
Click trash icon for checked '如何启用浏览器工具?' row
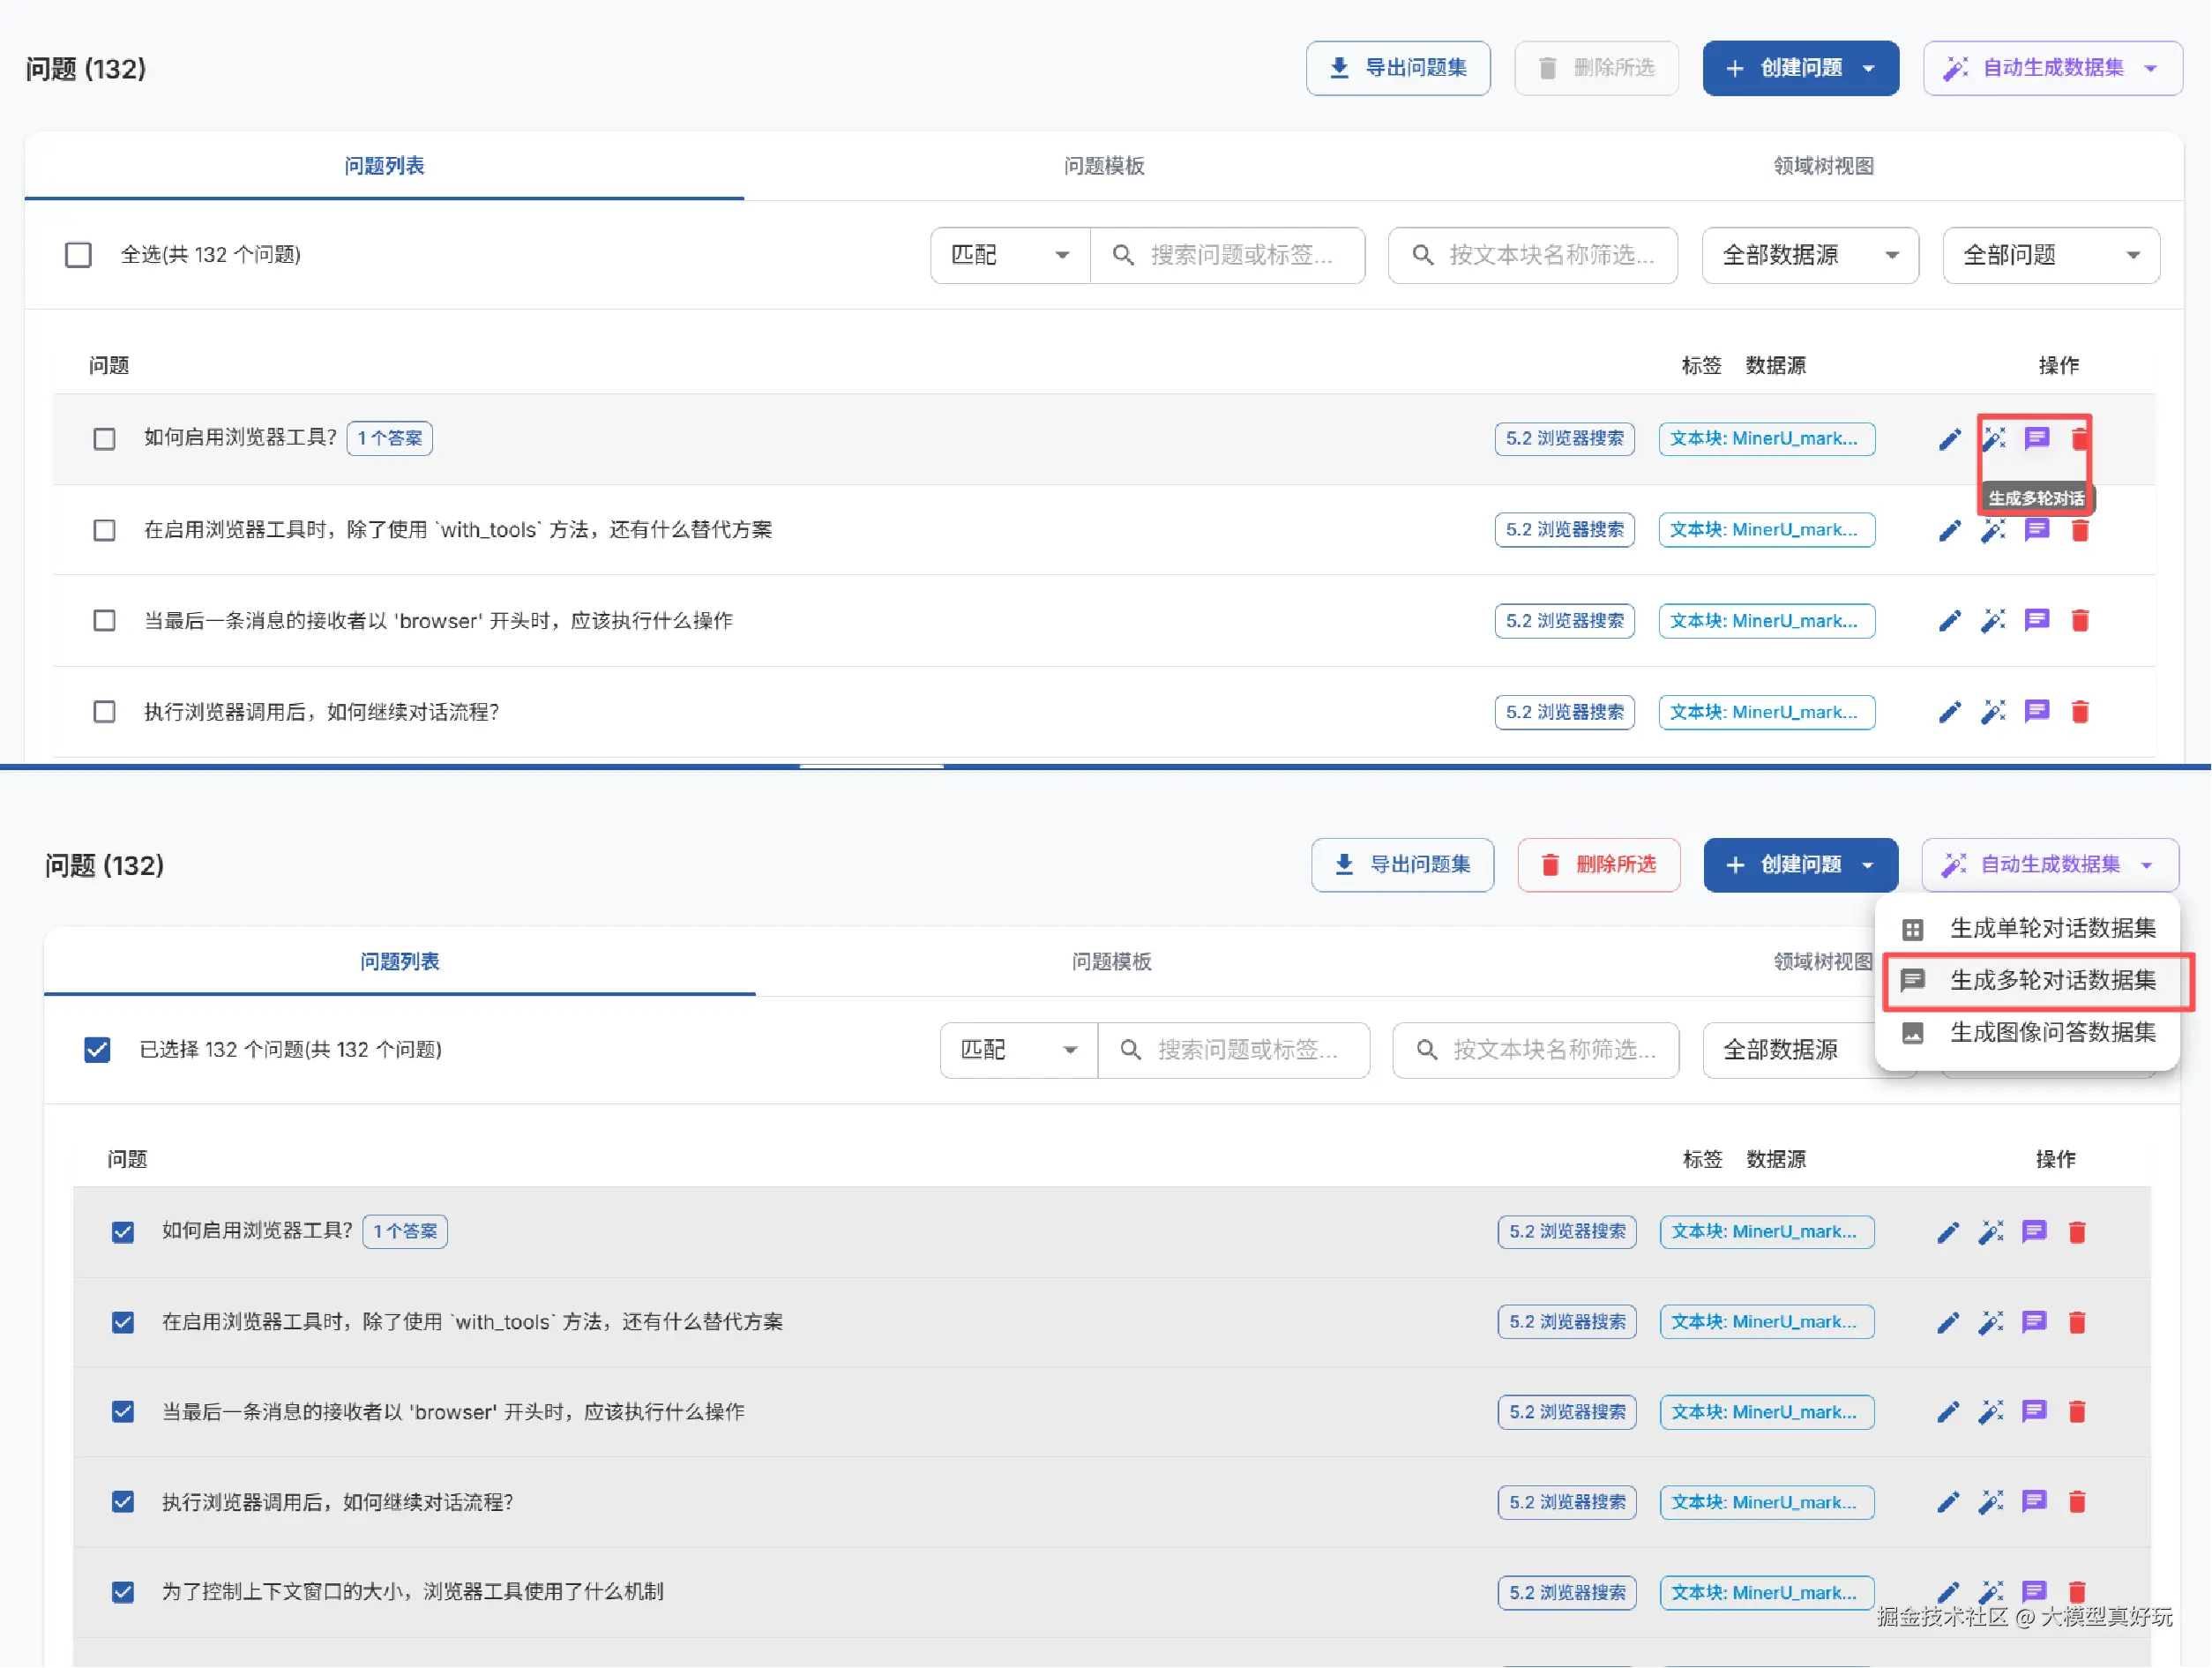point(2077,1231)
